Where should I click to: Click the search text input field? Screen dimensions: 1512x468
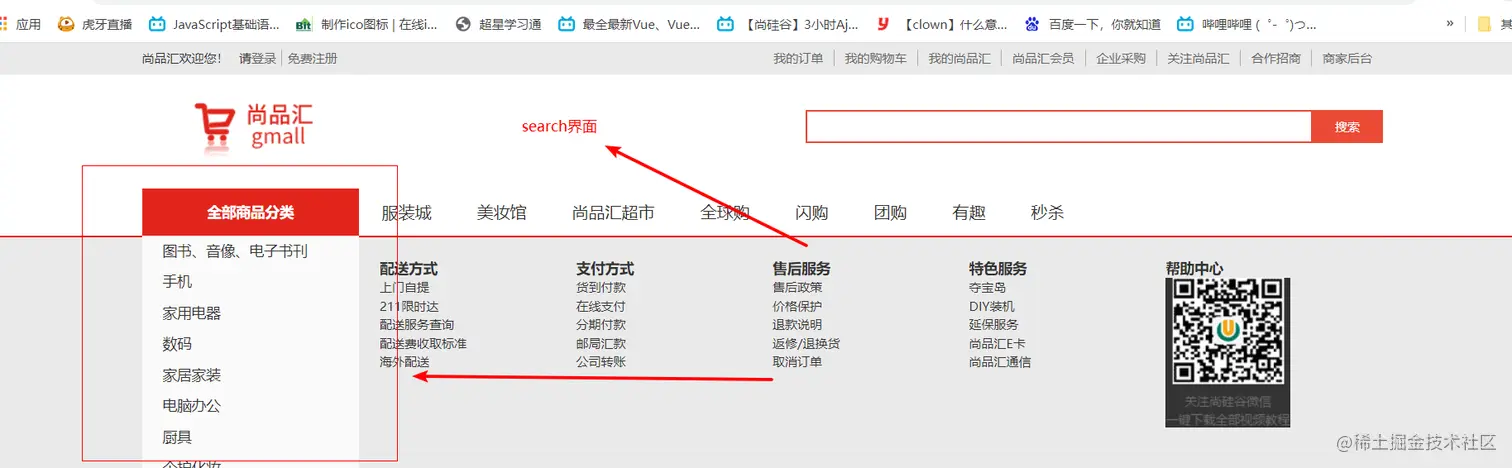click(x=1058, y=127)
